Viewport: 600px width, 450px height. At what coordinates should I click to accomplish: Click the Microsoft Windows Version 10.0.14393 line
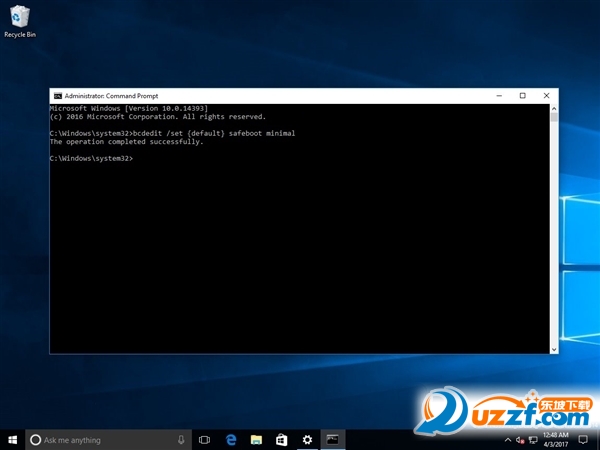coord(129,108)
